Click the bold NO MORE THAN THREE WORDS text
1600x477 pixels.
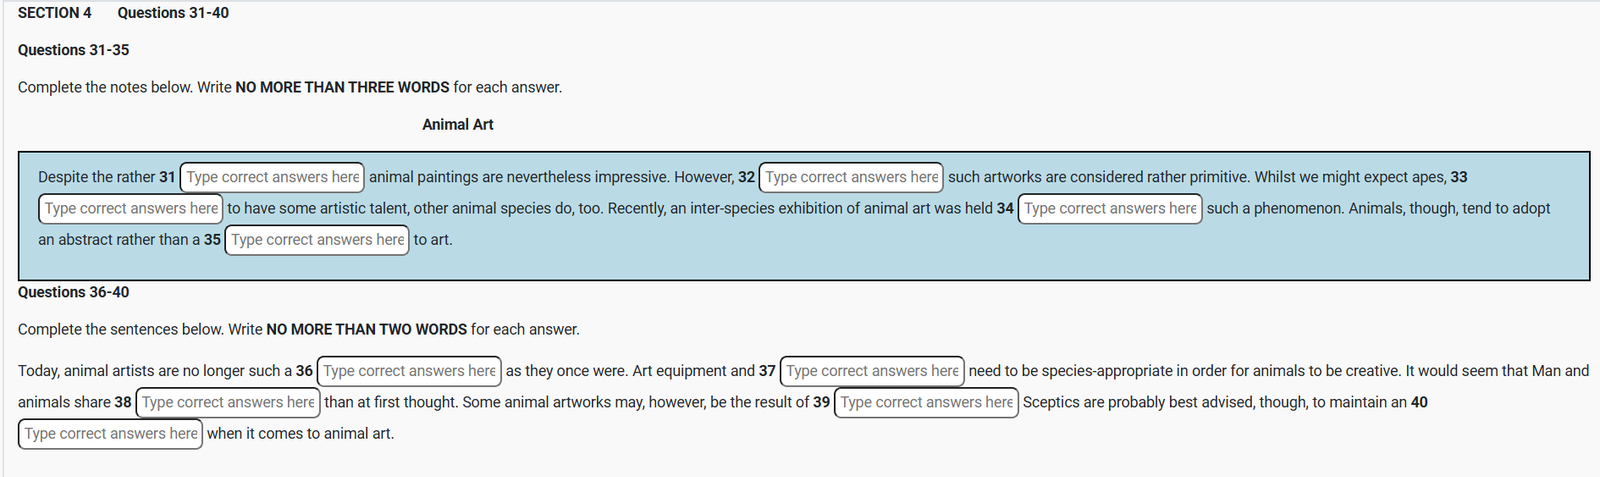(x=342, y=88)
